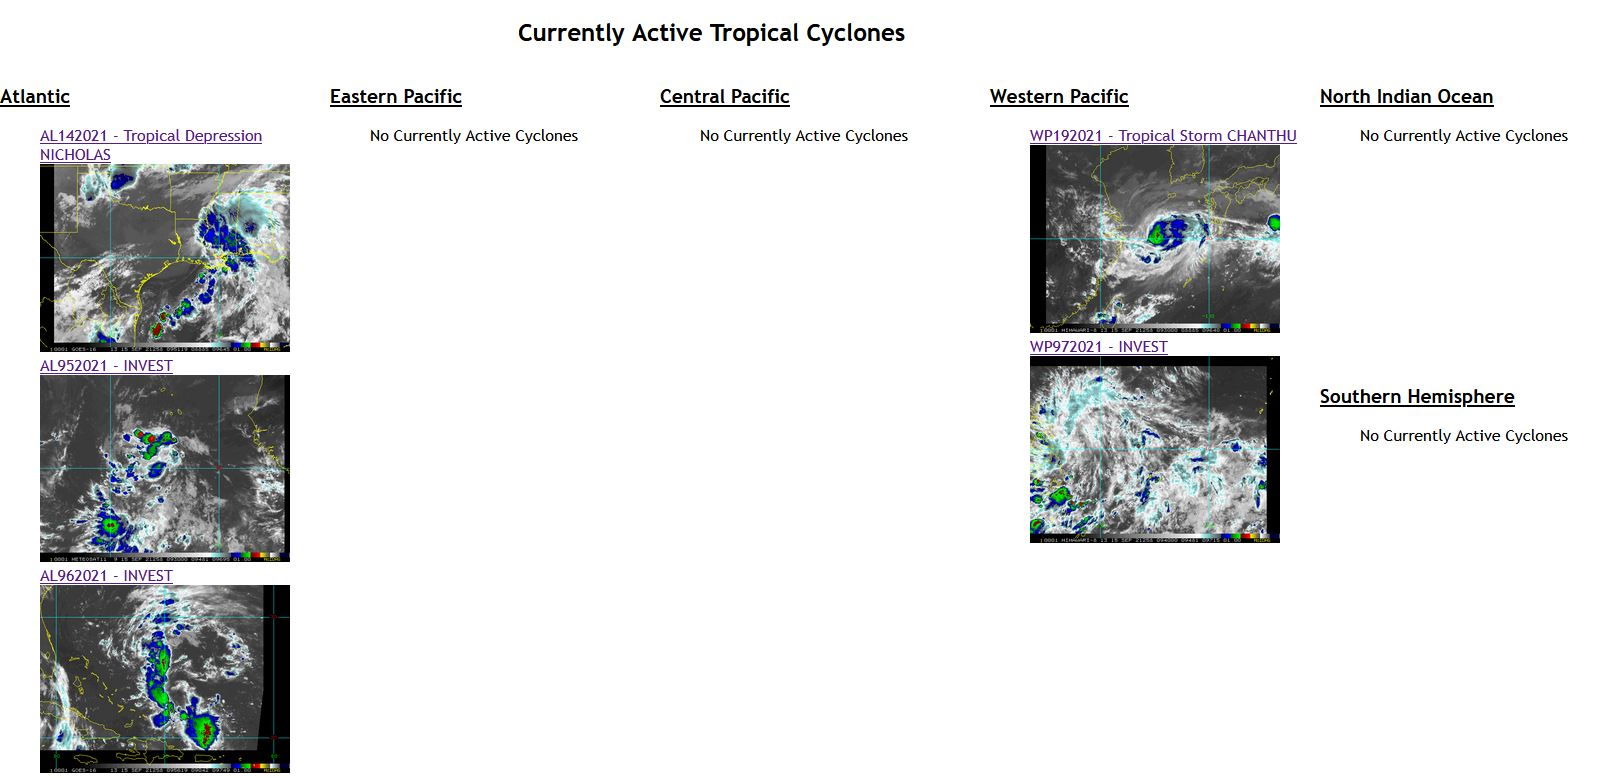The height and width of the screenshot is (778, 1618).
Task: View the Chanthu satellite image thumbnail
Action: point(1155,239)
